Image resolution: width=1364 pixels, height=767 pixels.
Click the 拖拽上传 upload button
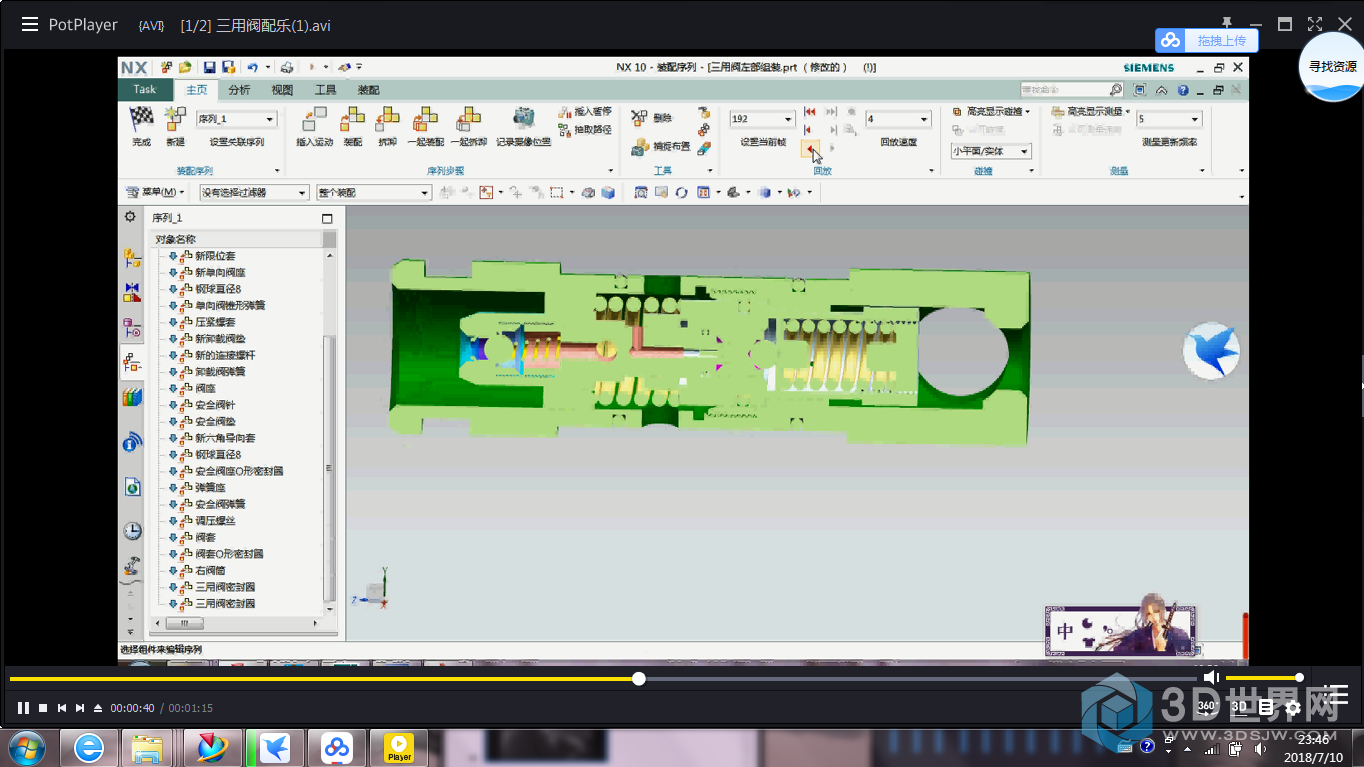point(1207,40)
